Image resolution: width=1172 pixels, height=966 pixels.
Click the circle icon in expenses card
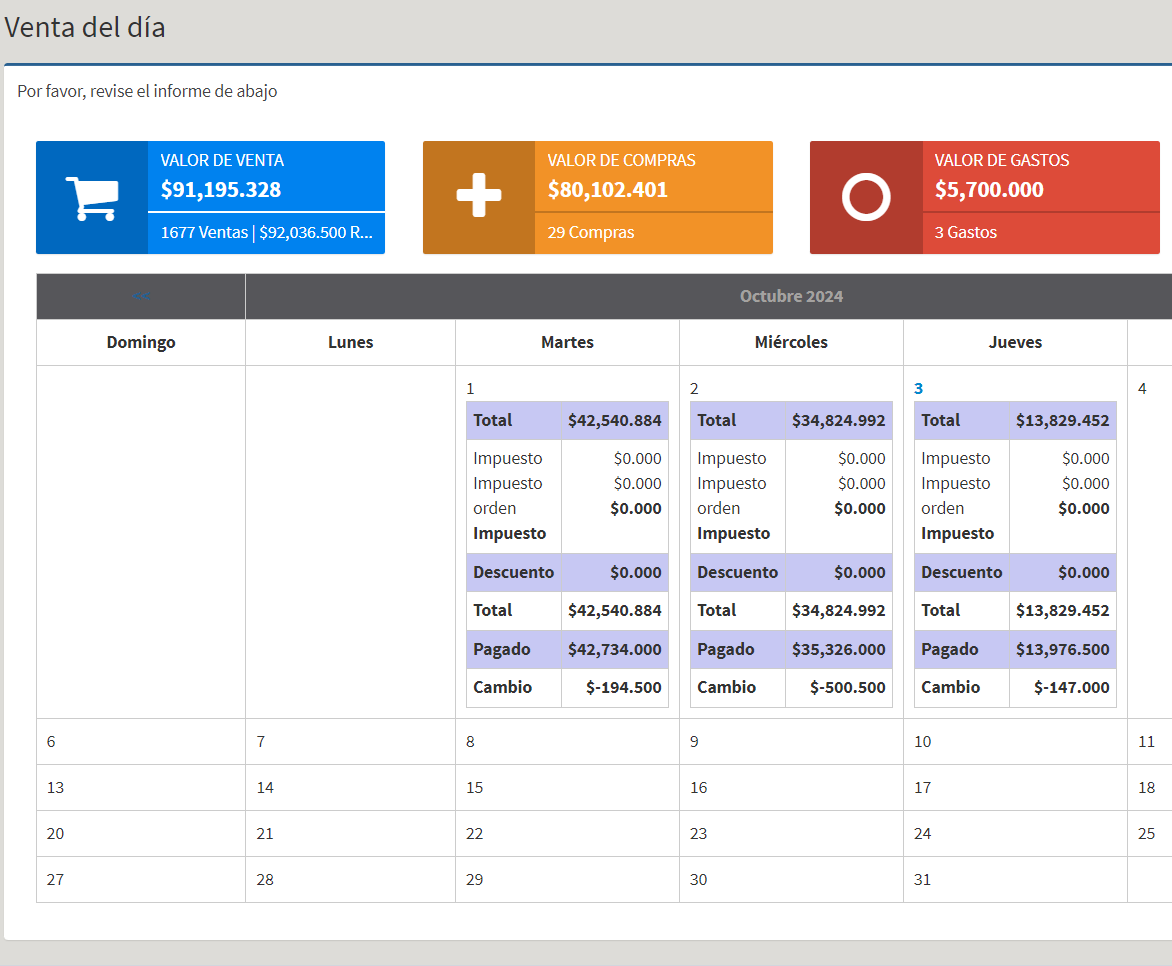866,198
